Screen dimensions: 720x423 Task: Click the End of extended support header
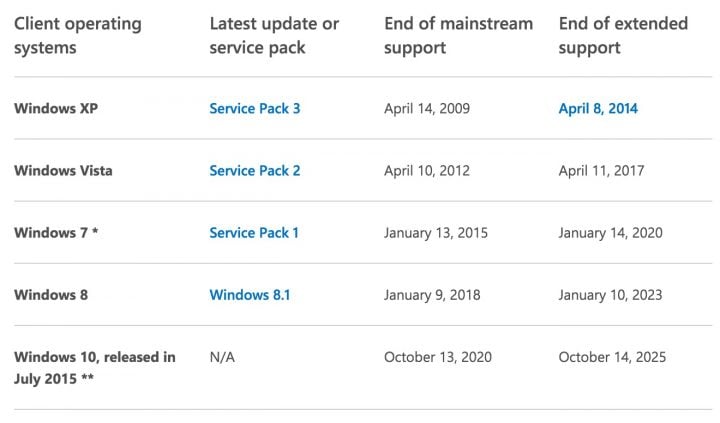point(623,35)
